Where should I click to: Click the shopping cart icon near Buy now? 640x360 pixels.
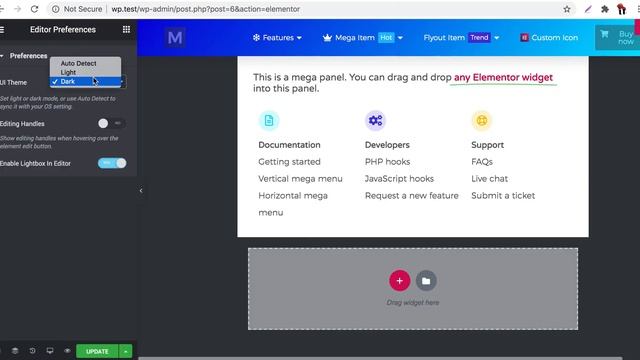tap(604, 34)
